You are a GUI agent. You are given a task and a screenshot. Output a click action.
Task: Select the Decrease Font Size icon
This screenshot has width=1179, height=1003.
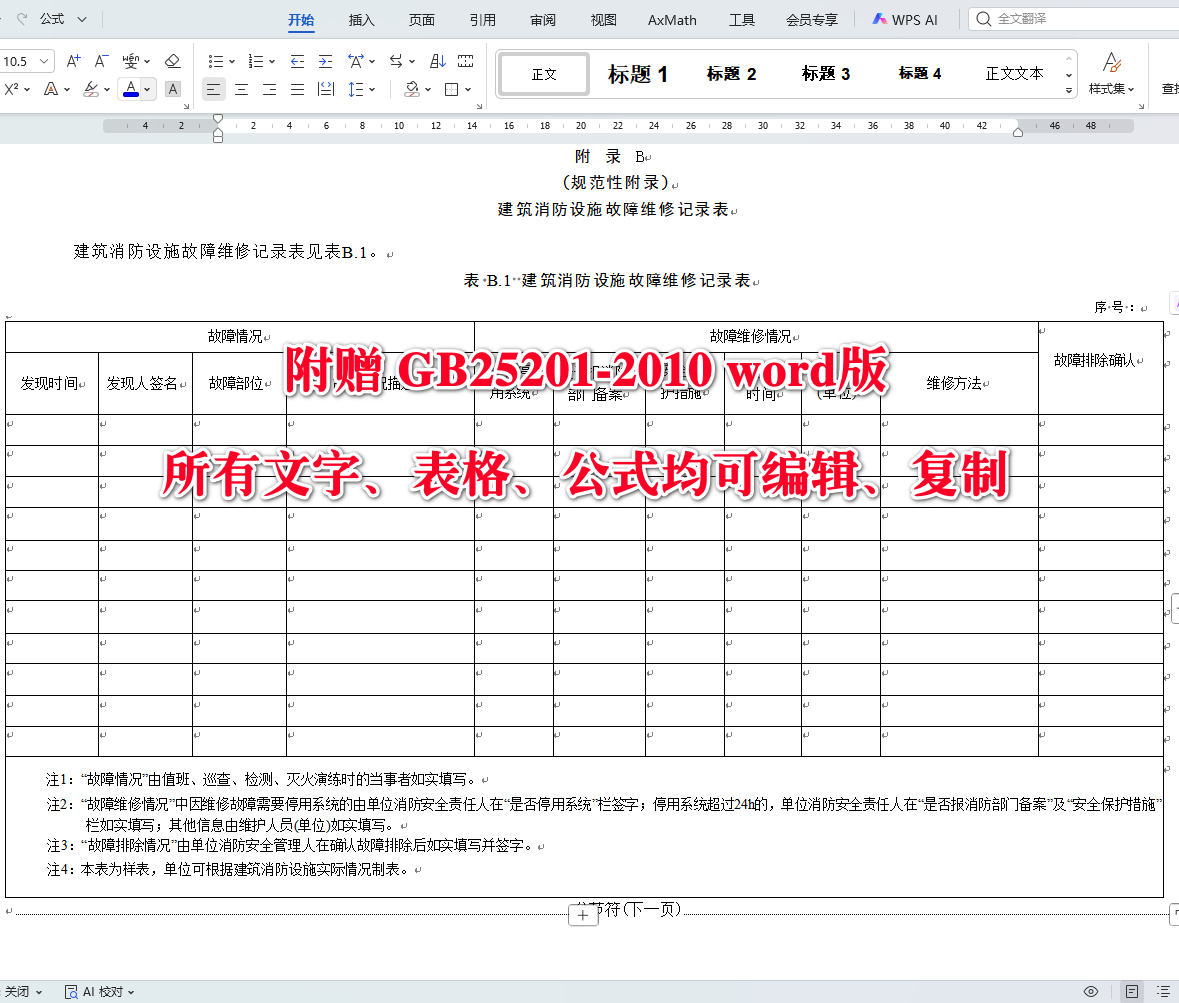coord(100,60)
